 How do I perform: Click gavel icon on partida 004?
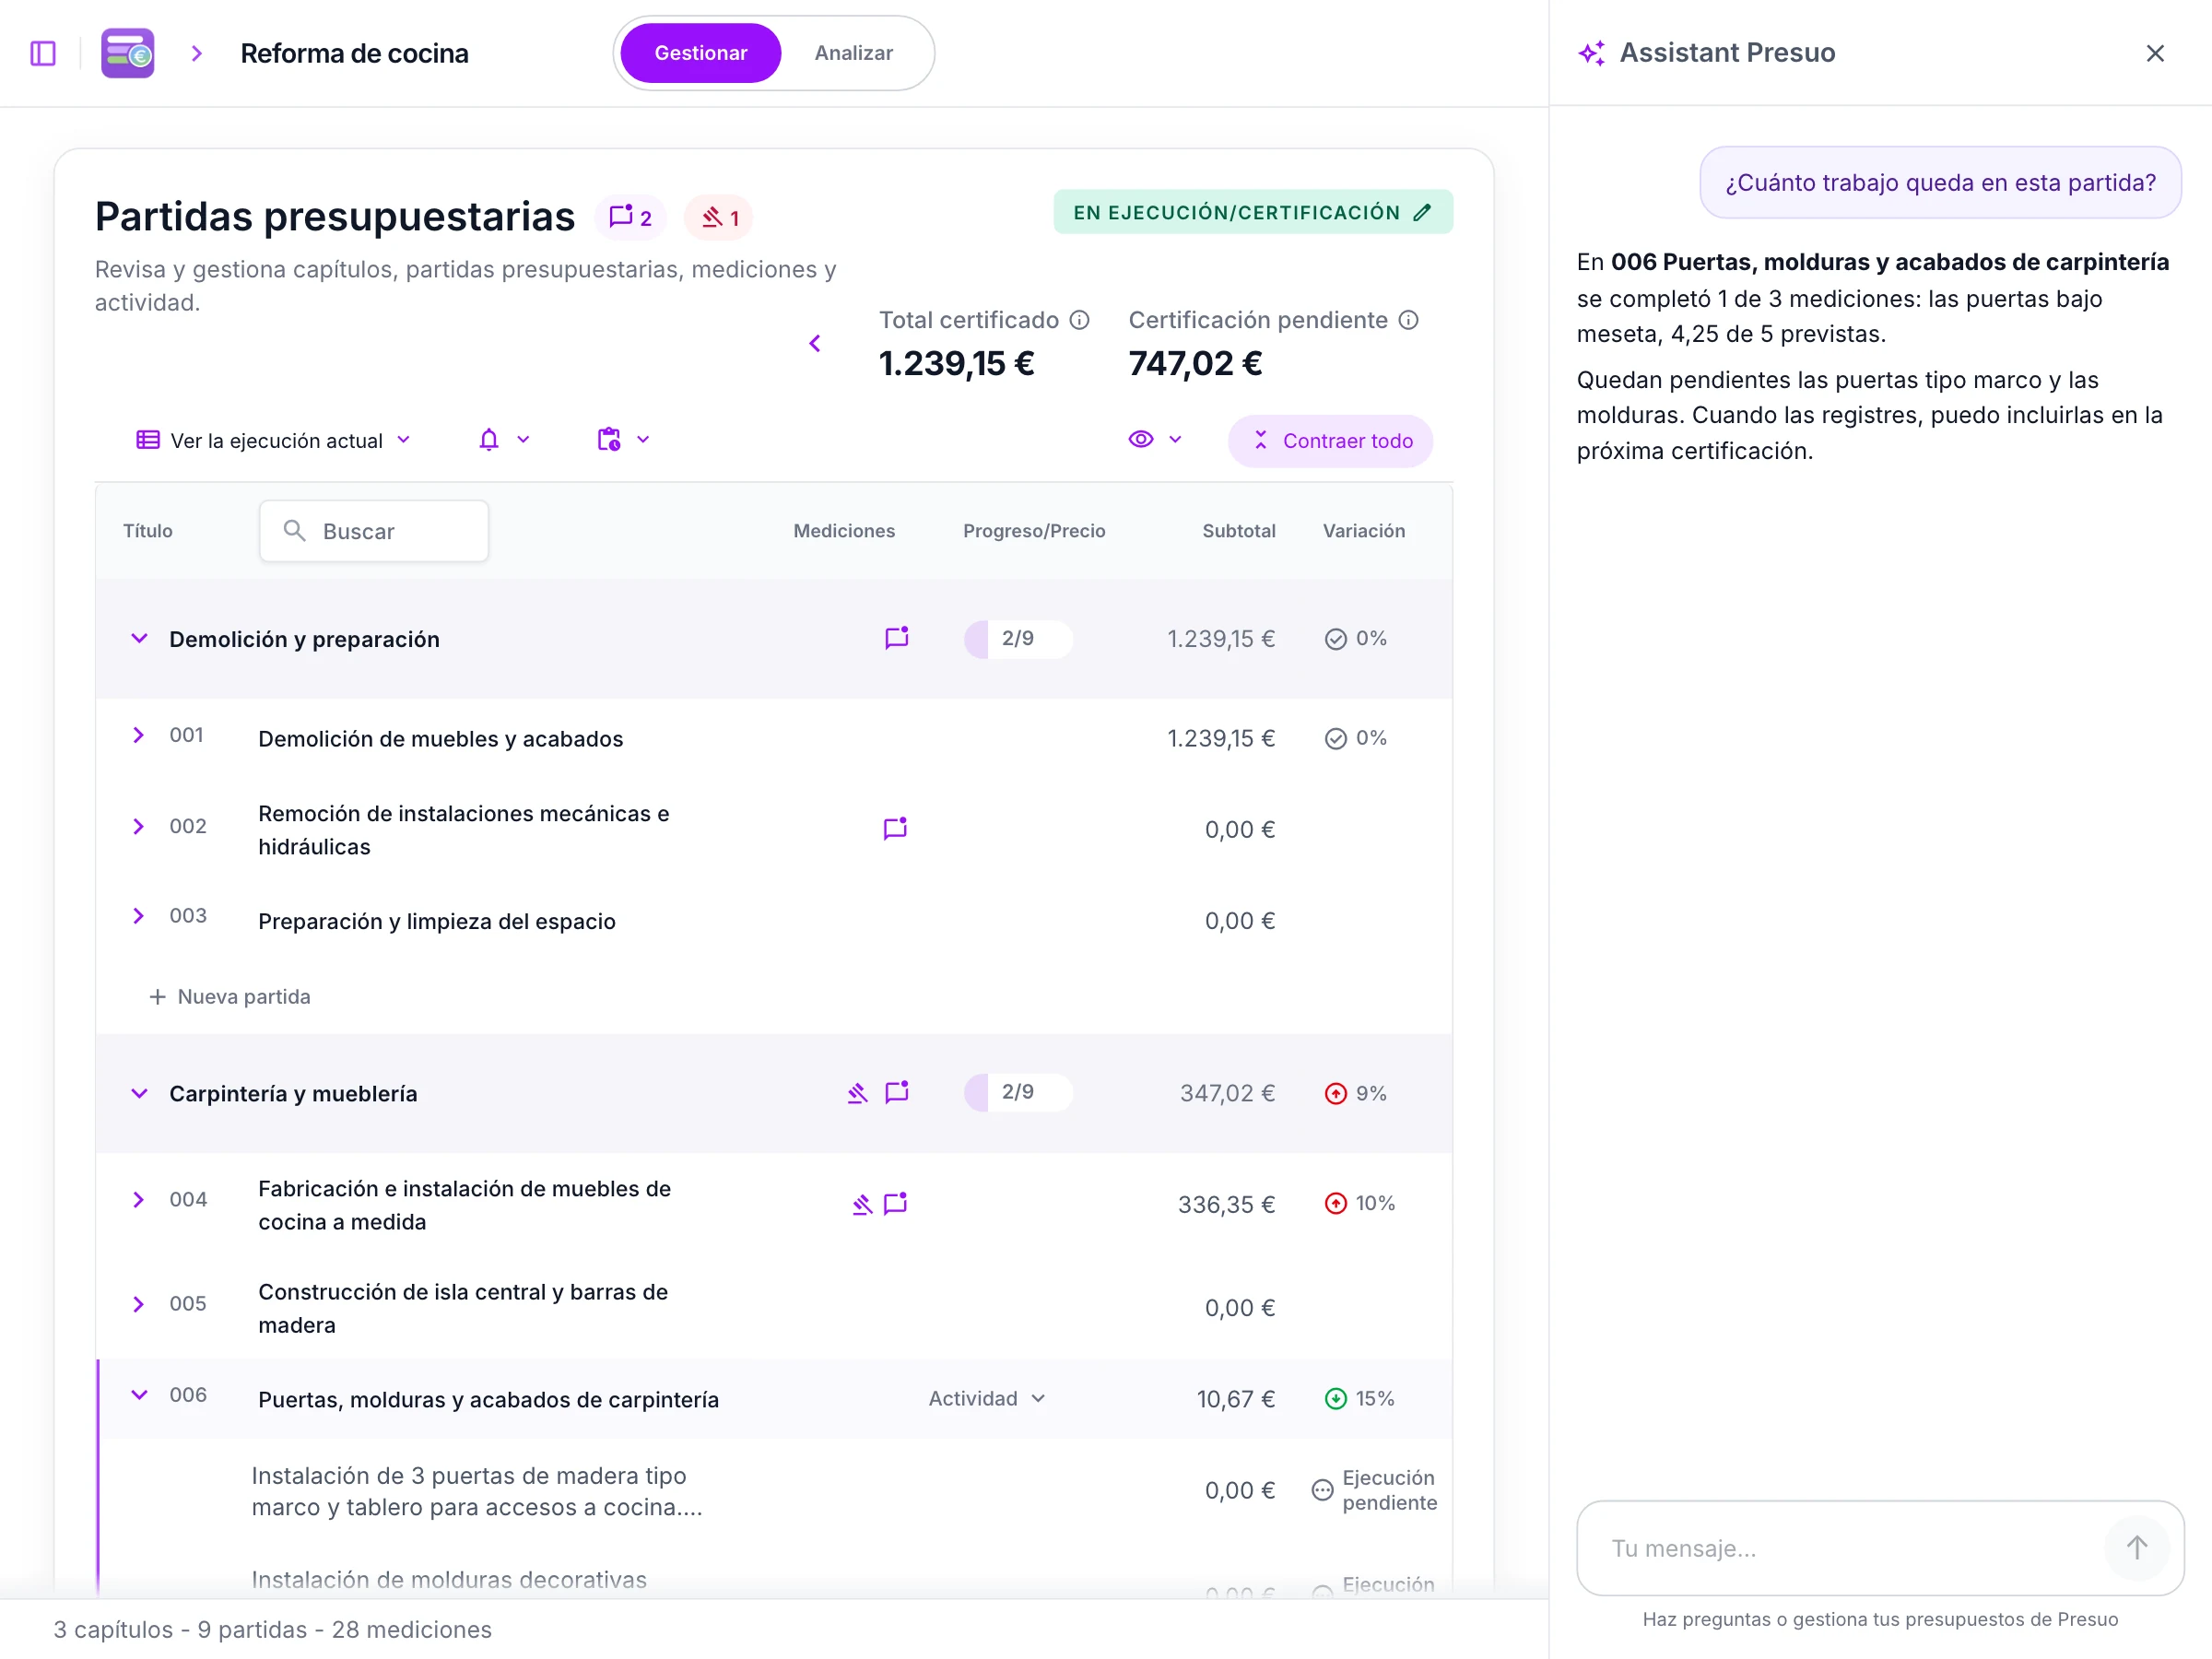pyautogui.click(x=862, y=1204)
